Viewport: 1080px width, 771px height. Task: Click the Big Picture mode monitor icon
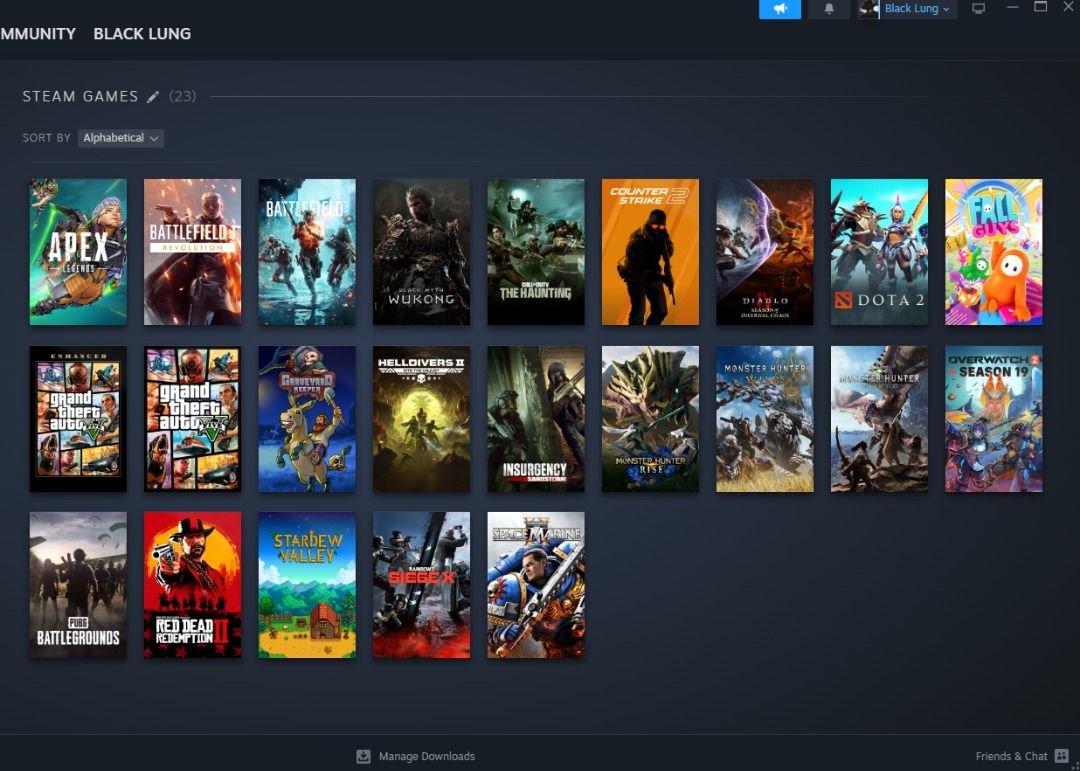(x=978, y=9)
